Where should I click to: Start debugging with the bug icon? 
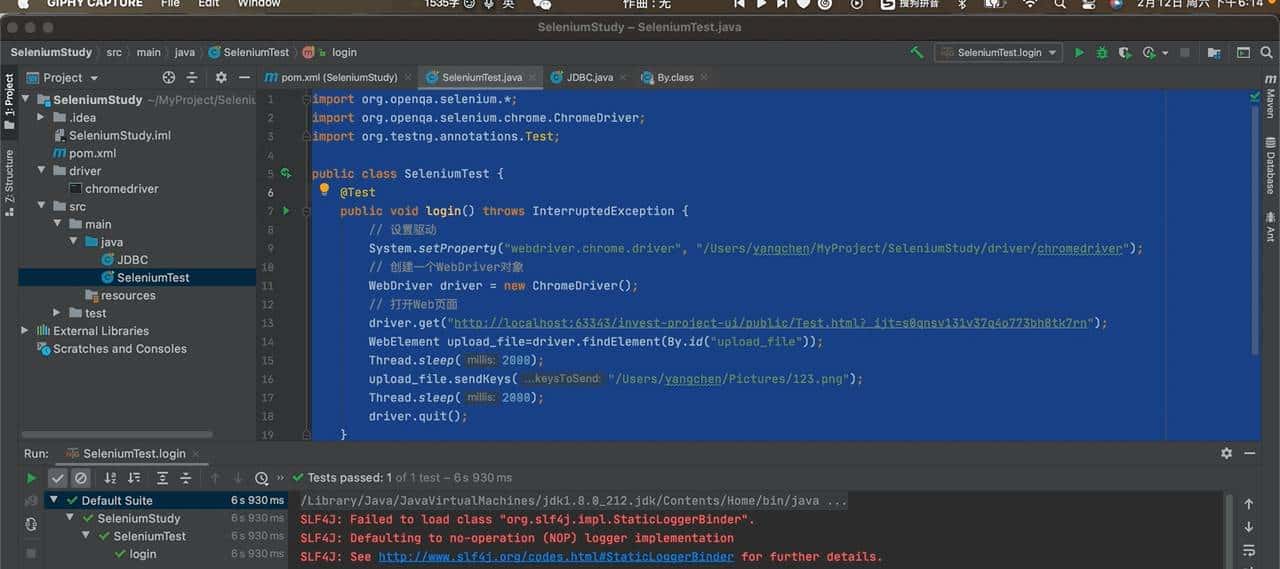click(x=1102, y=52)
